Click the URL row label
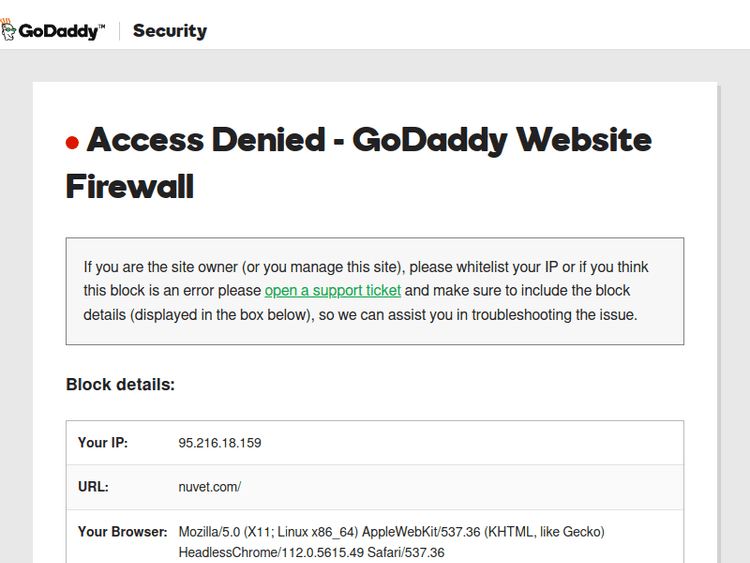Screen dimensions: 750x563 tap(93, 487)
